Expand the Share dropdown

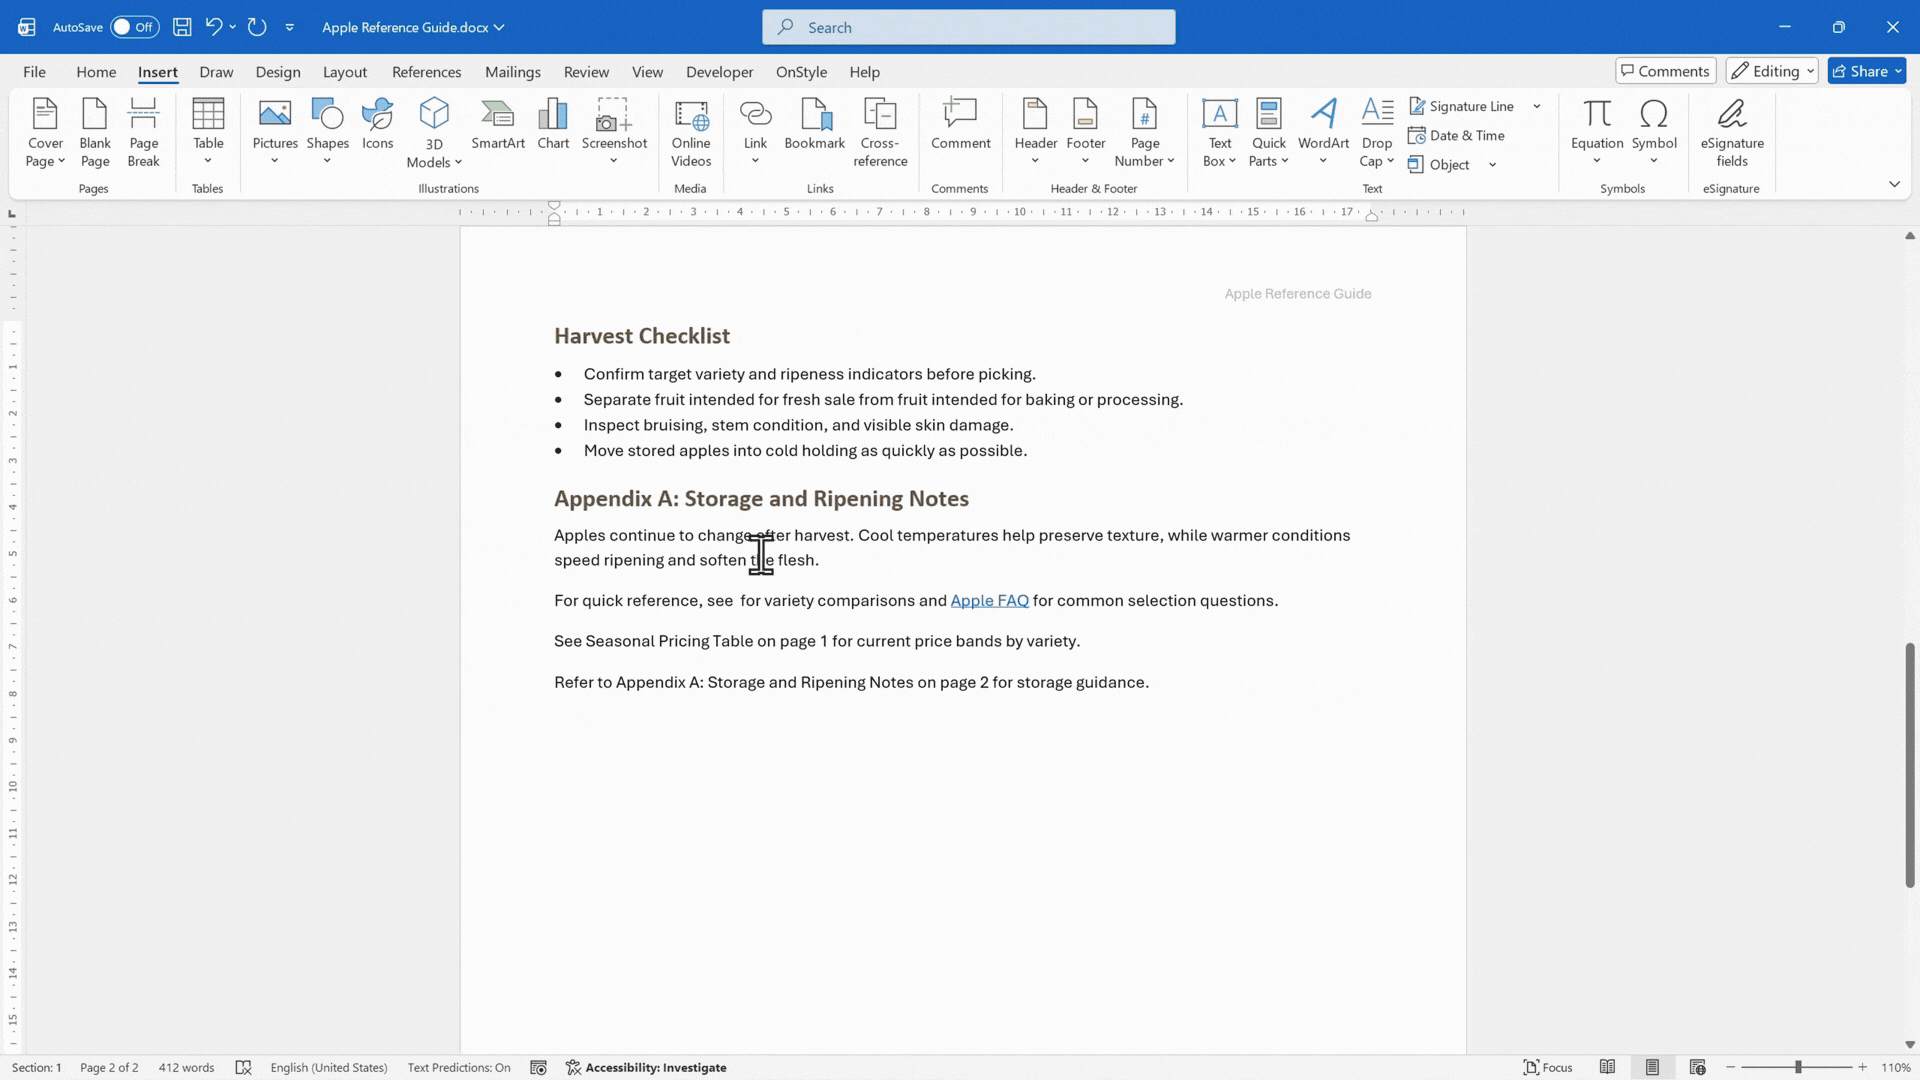point(1898,71)
